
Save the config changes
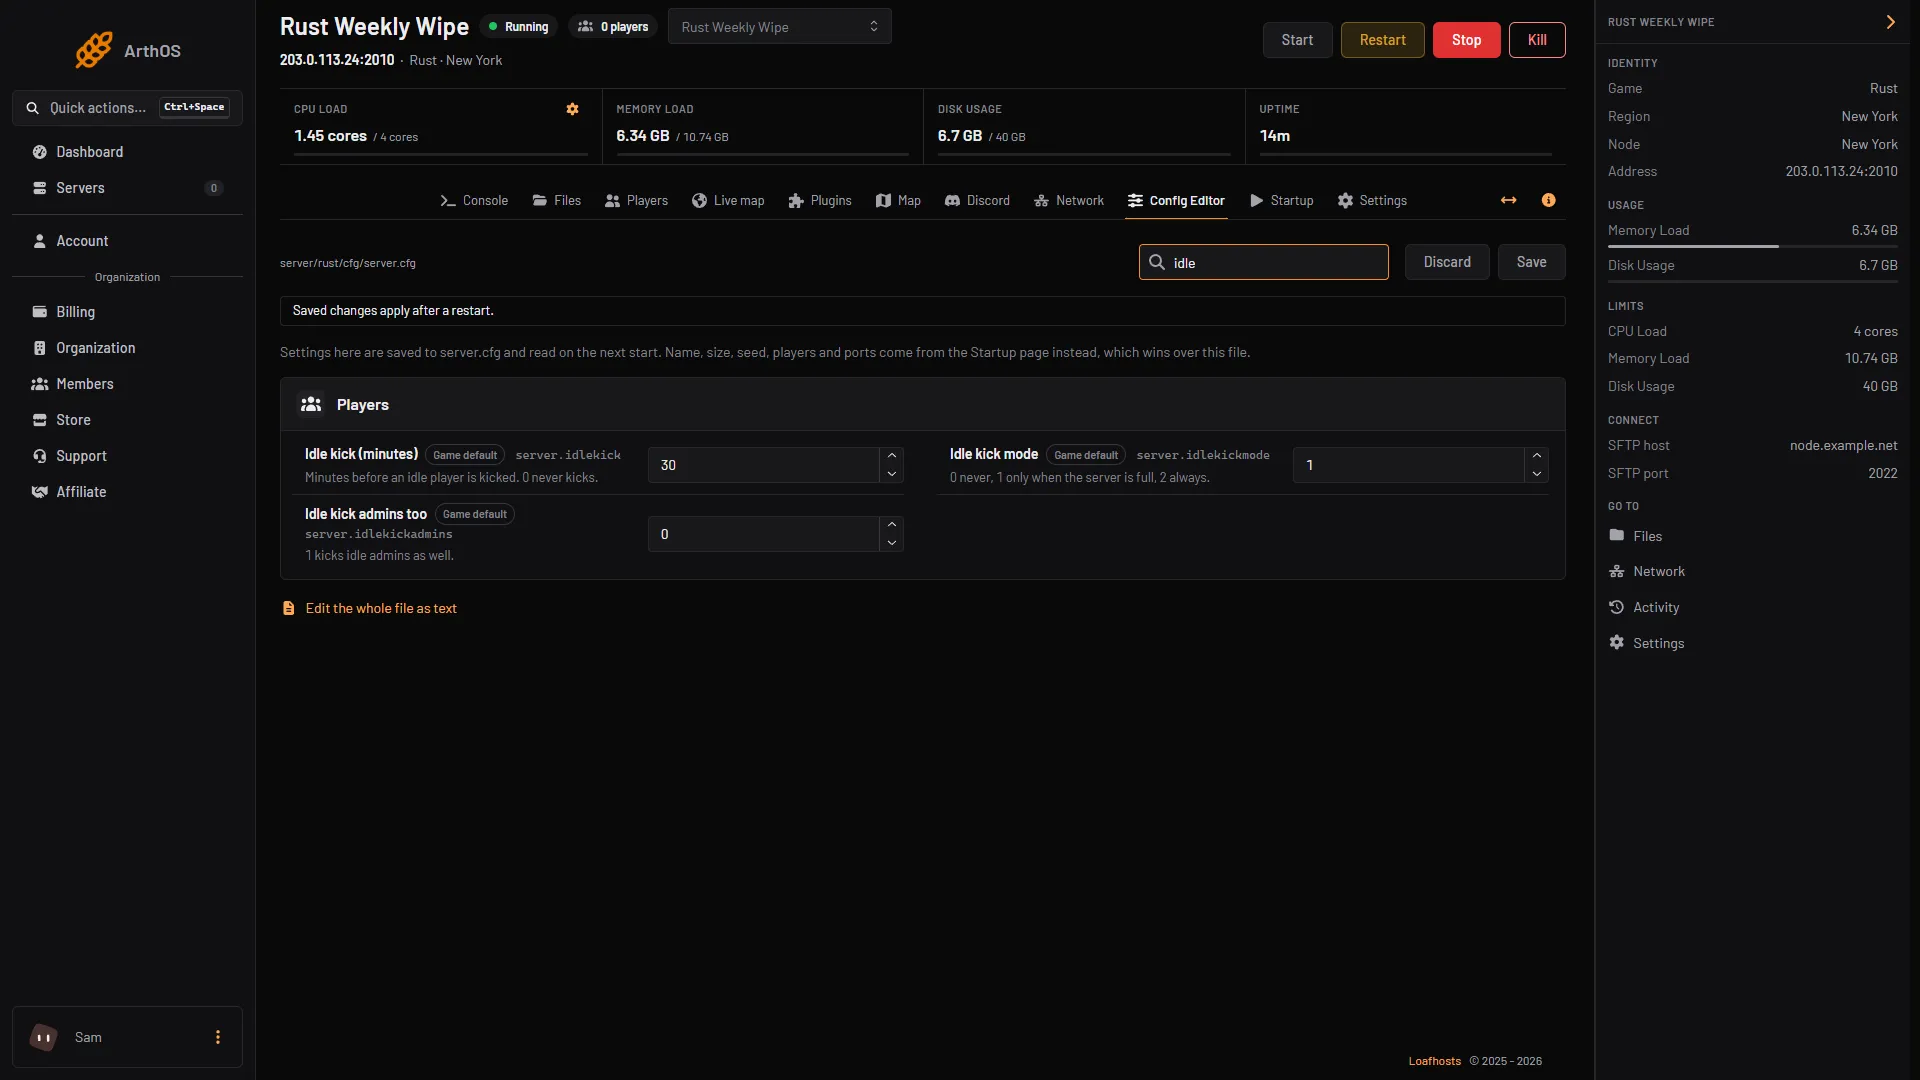coord(1531,262)
